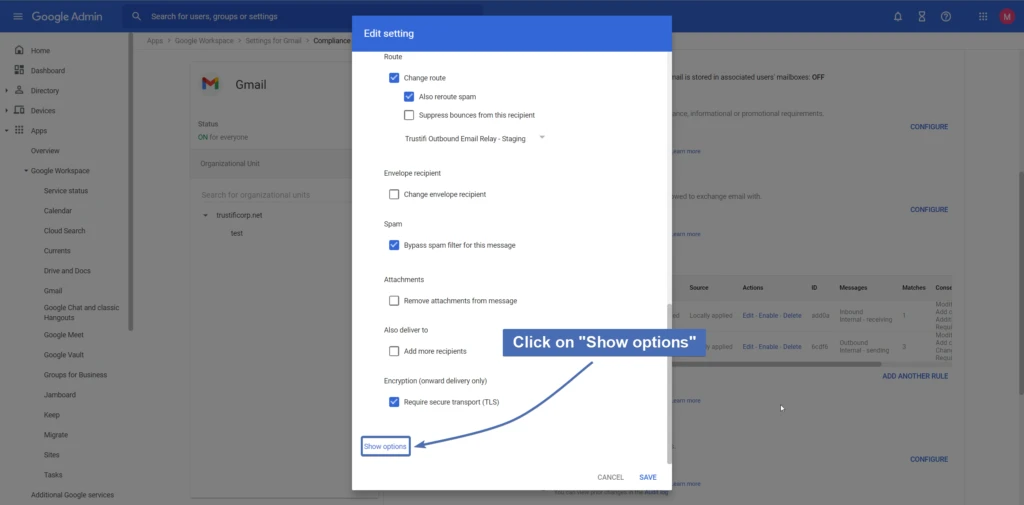The image size is (1024, 505).
Task: Click the SAVE button
Action: coord(648,477)
